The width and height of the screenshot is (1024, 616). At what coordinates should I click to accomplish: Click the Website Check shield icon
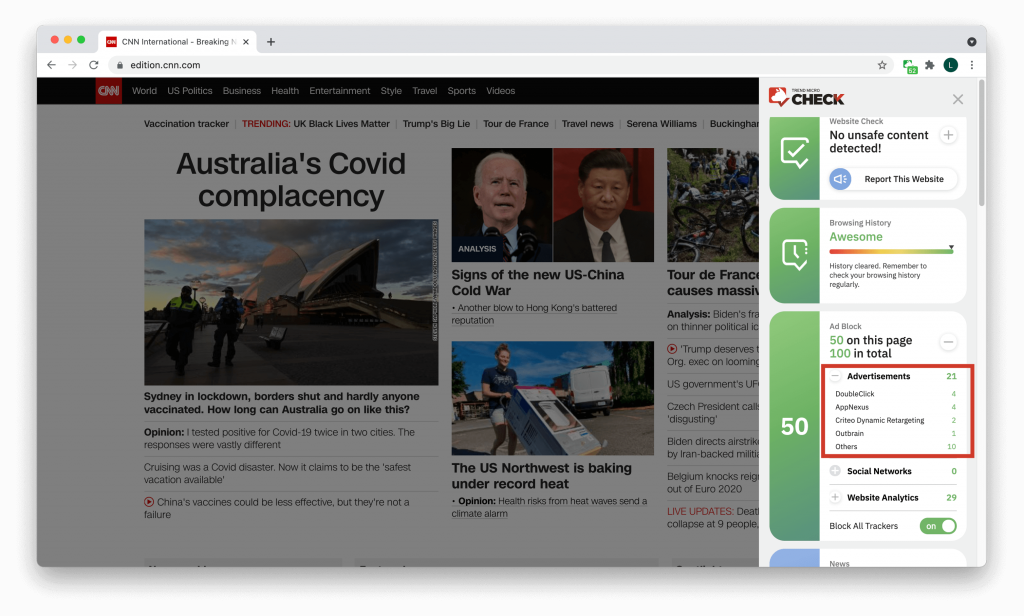[x=795, y=153]
